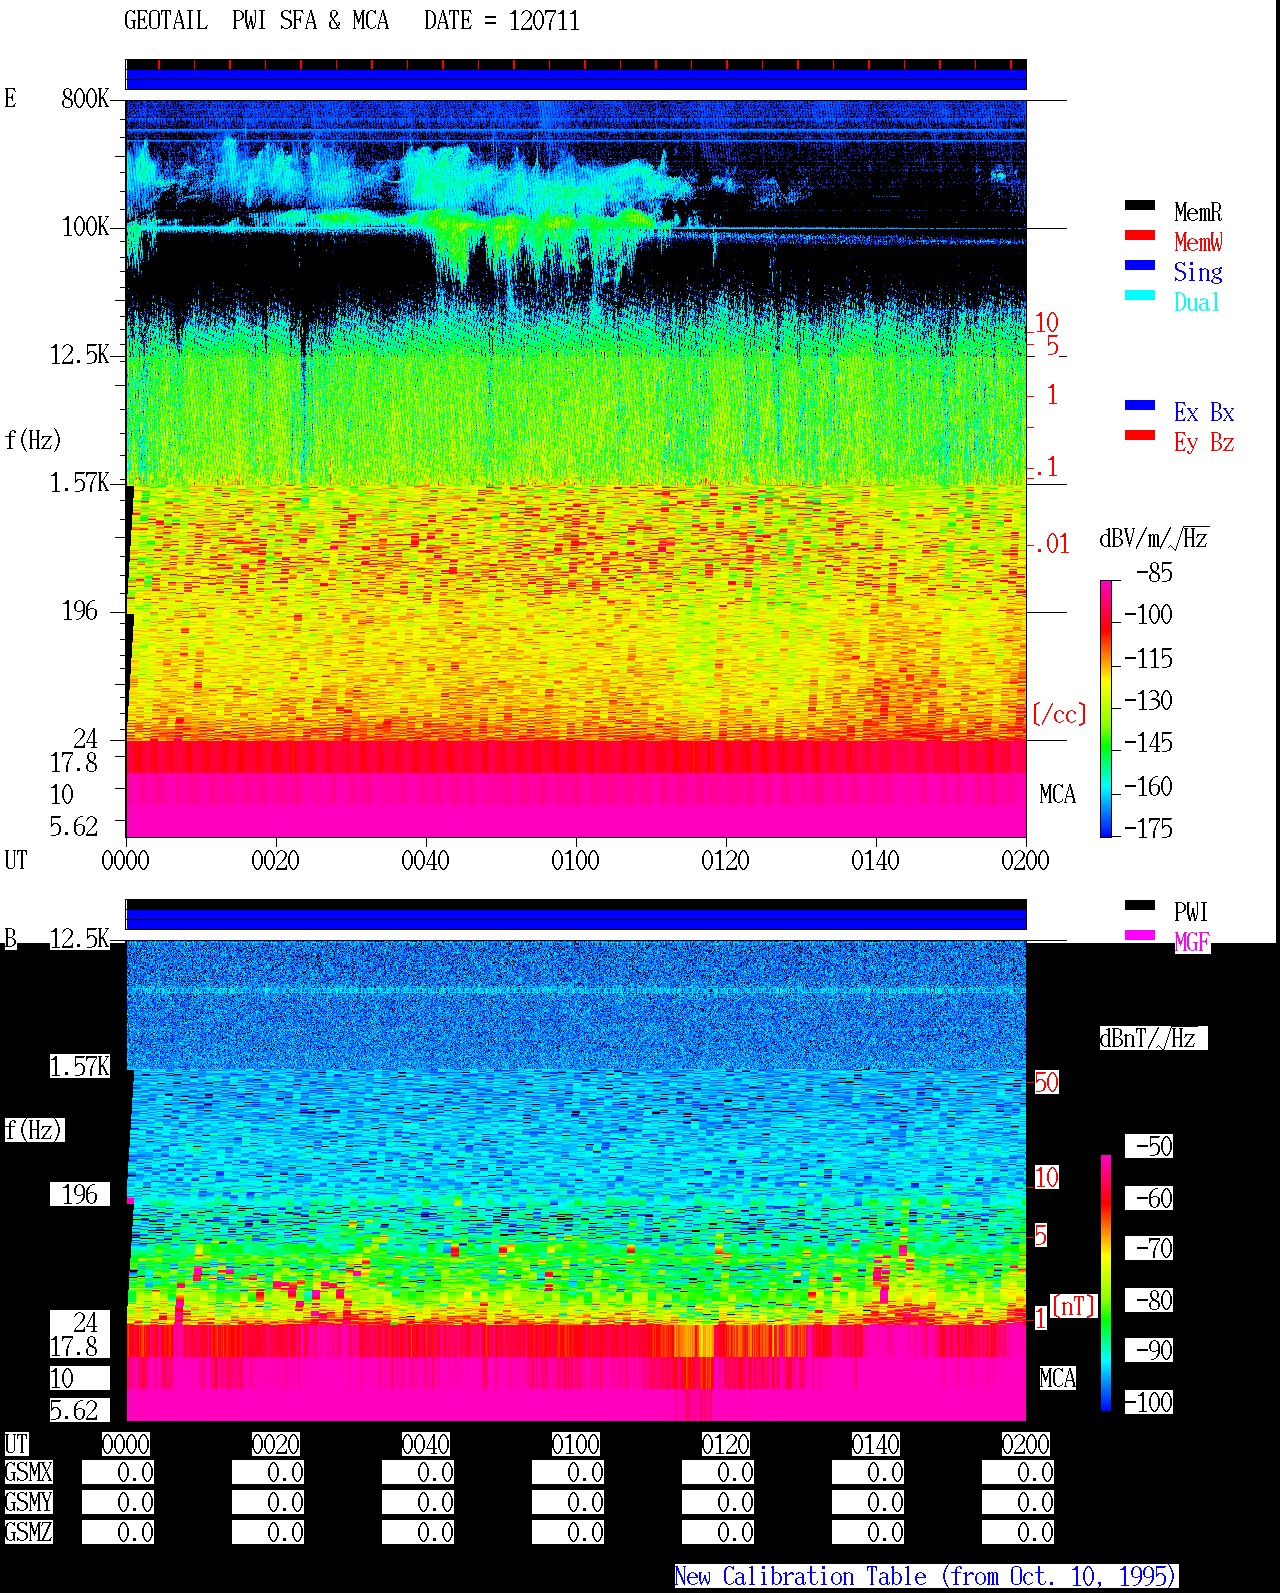Click the 'DATE = 120711' text in the title
This screenshot has width=1280, height=1593.
point(502,21)
